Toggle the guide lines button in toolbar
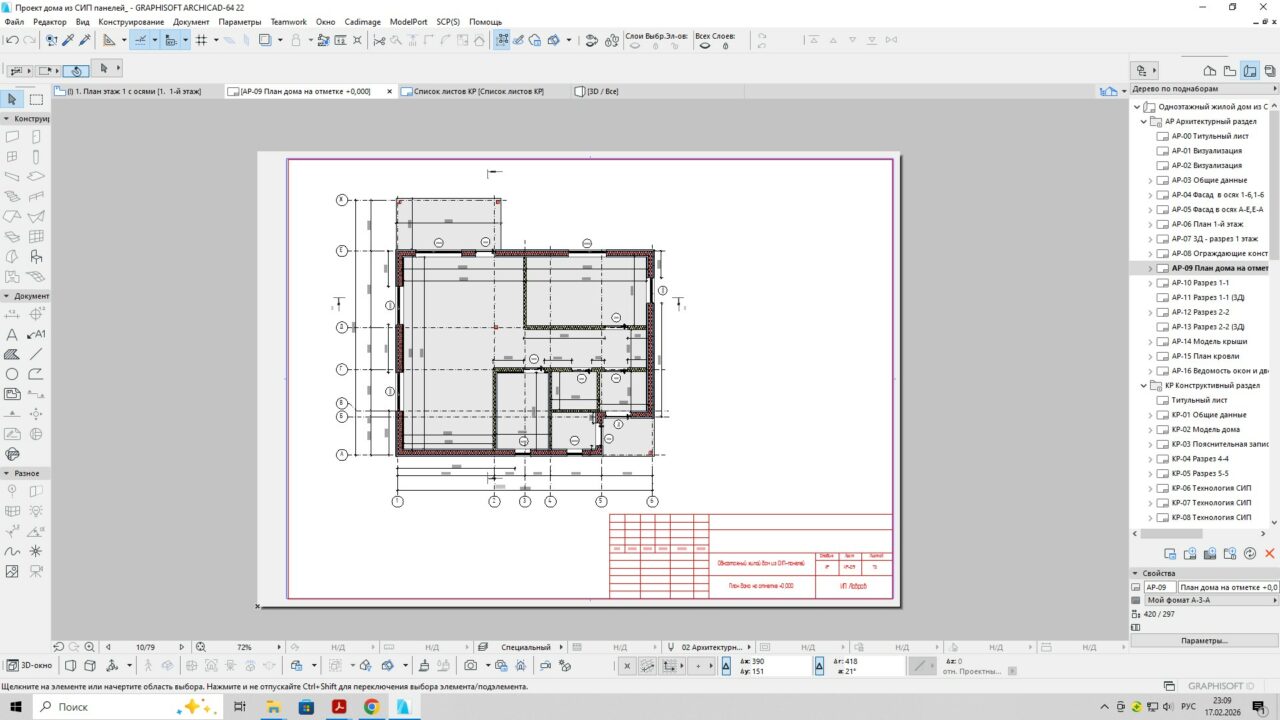Viewport: 1280px width, 720px height. 140,40
